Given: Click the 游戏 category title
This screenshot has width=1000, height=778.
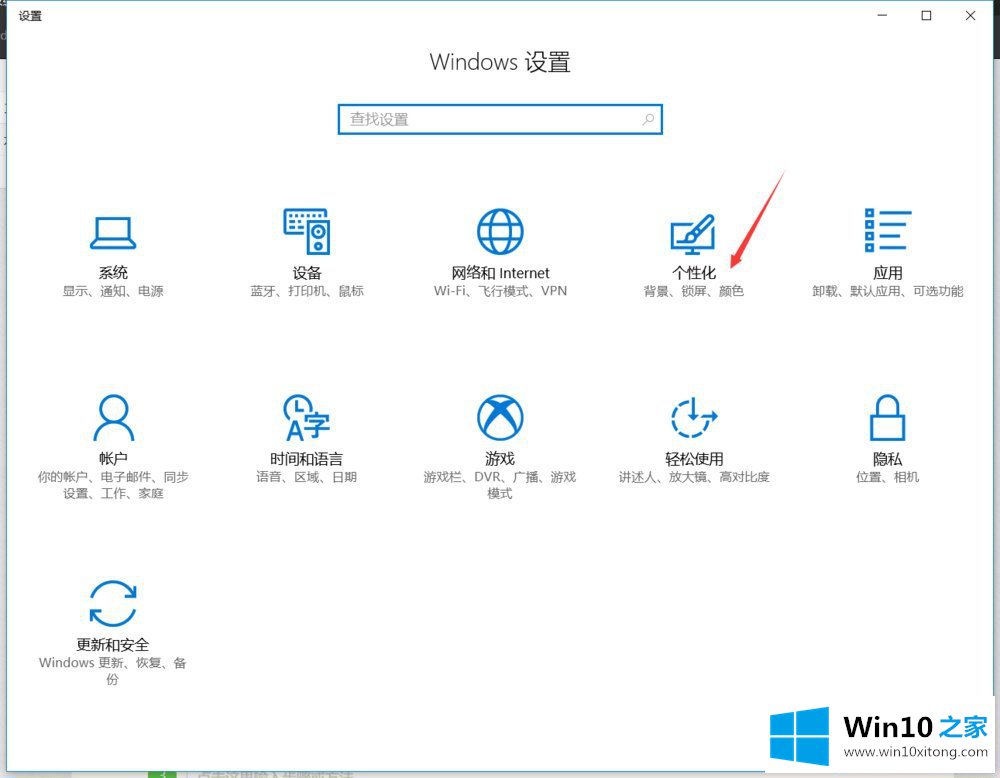Looking at the screenshot, I should pyautogui.click(x=500, y=459).
